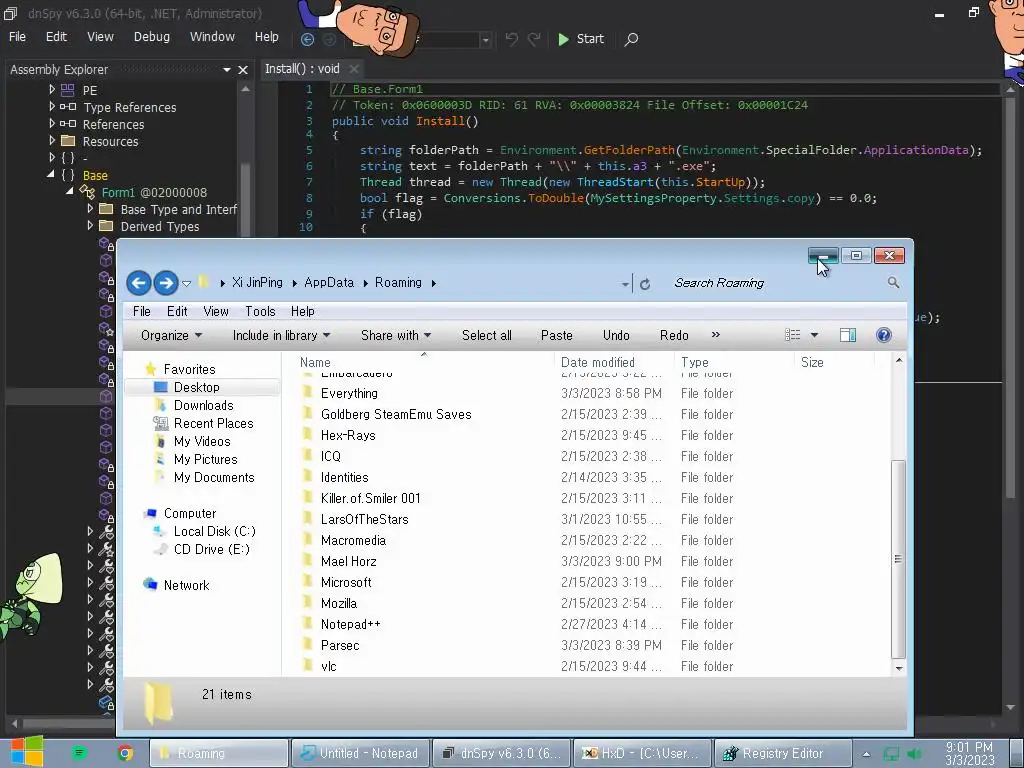
Task: Click the dnSpy Start debugging button
Action: pyautogui.click(x=581, y=39)
